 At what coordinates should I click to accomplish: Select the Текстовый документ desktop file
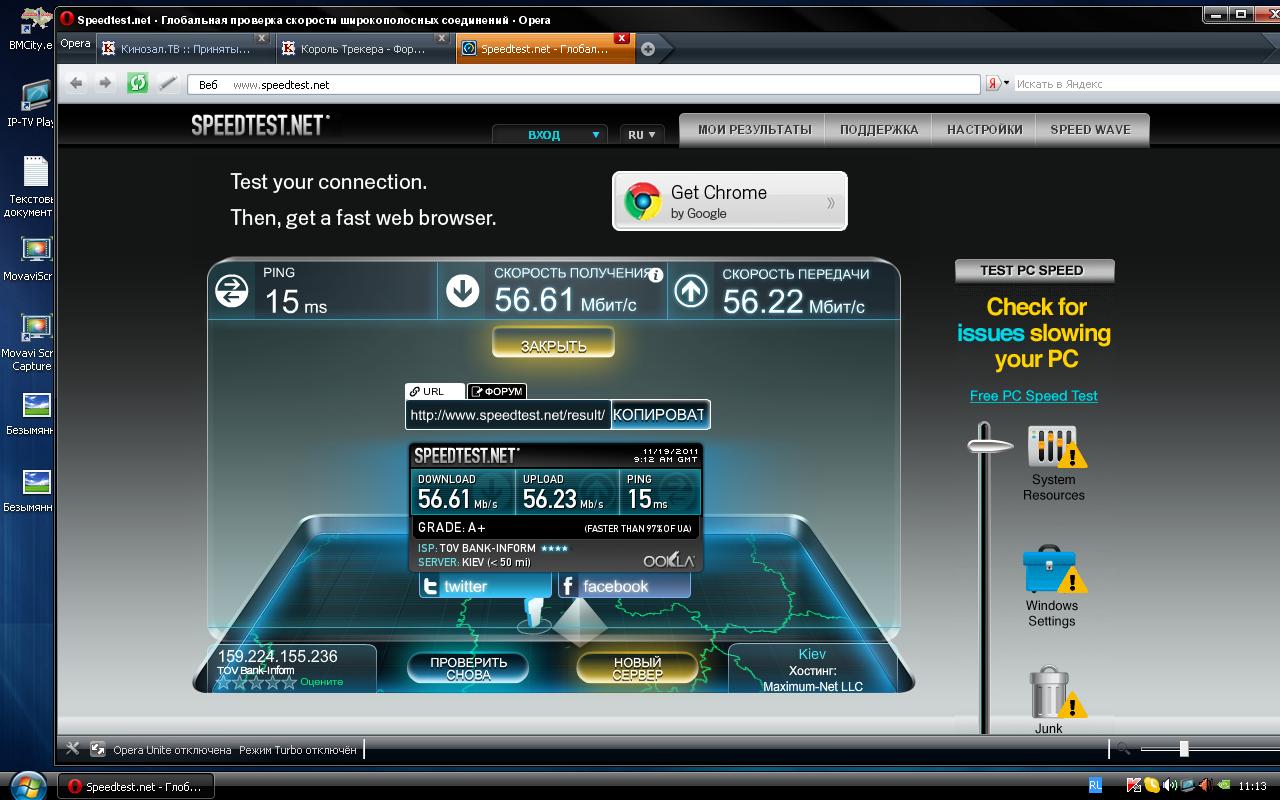pyautogui.click(x=30, y=187)
